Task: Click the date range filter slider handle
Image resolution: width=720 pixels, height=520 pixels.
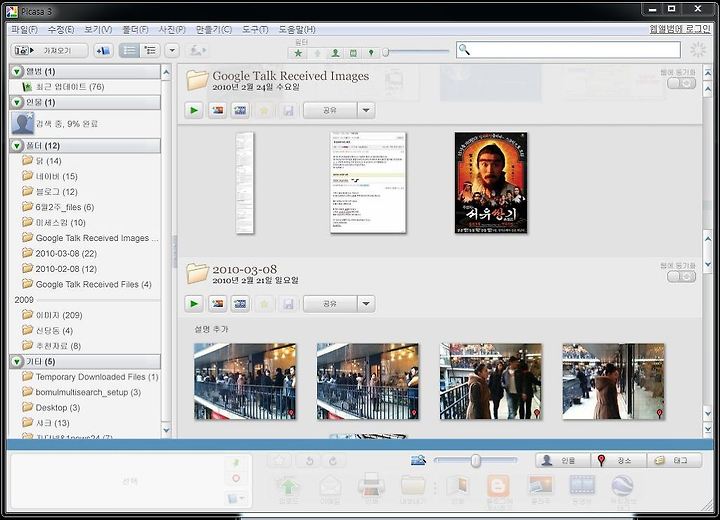Action: click(386, 53)
